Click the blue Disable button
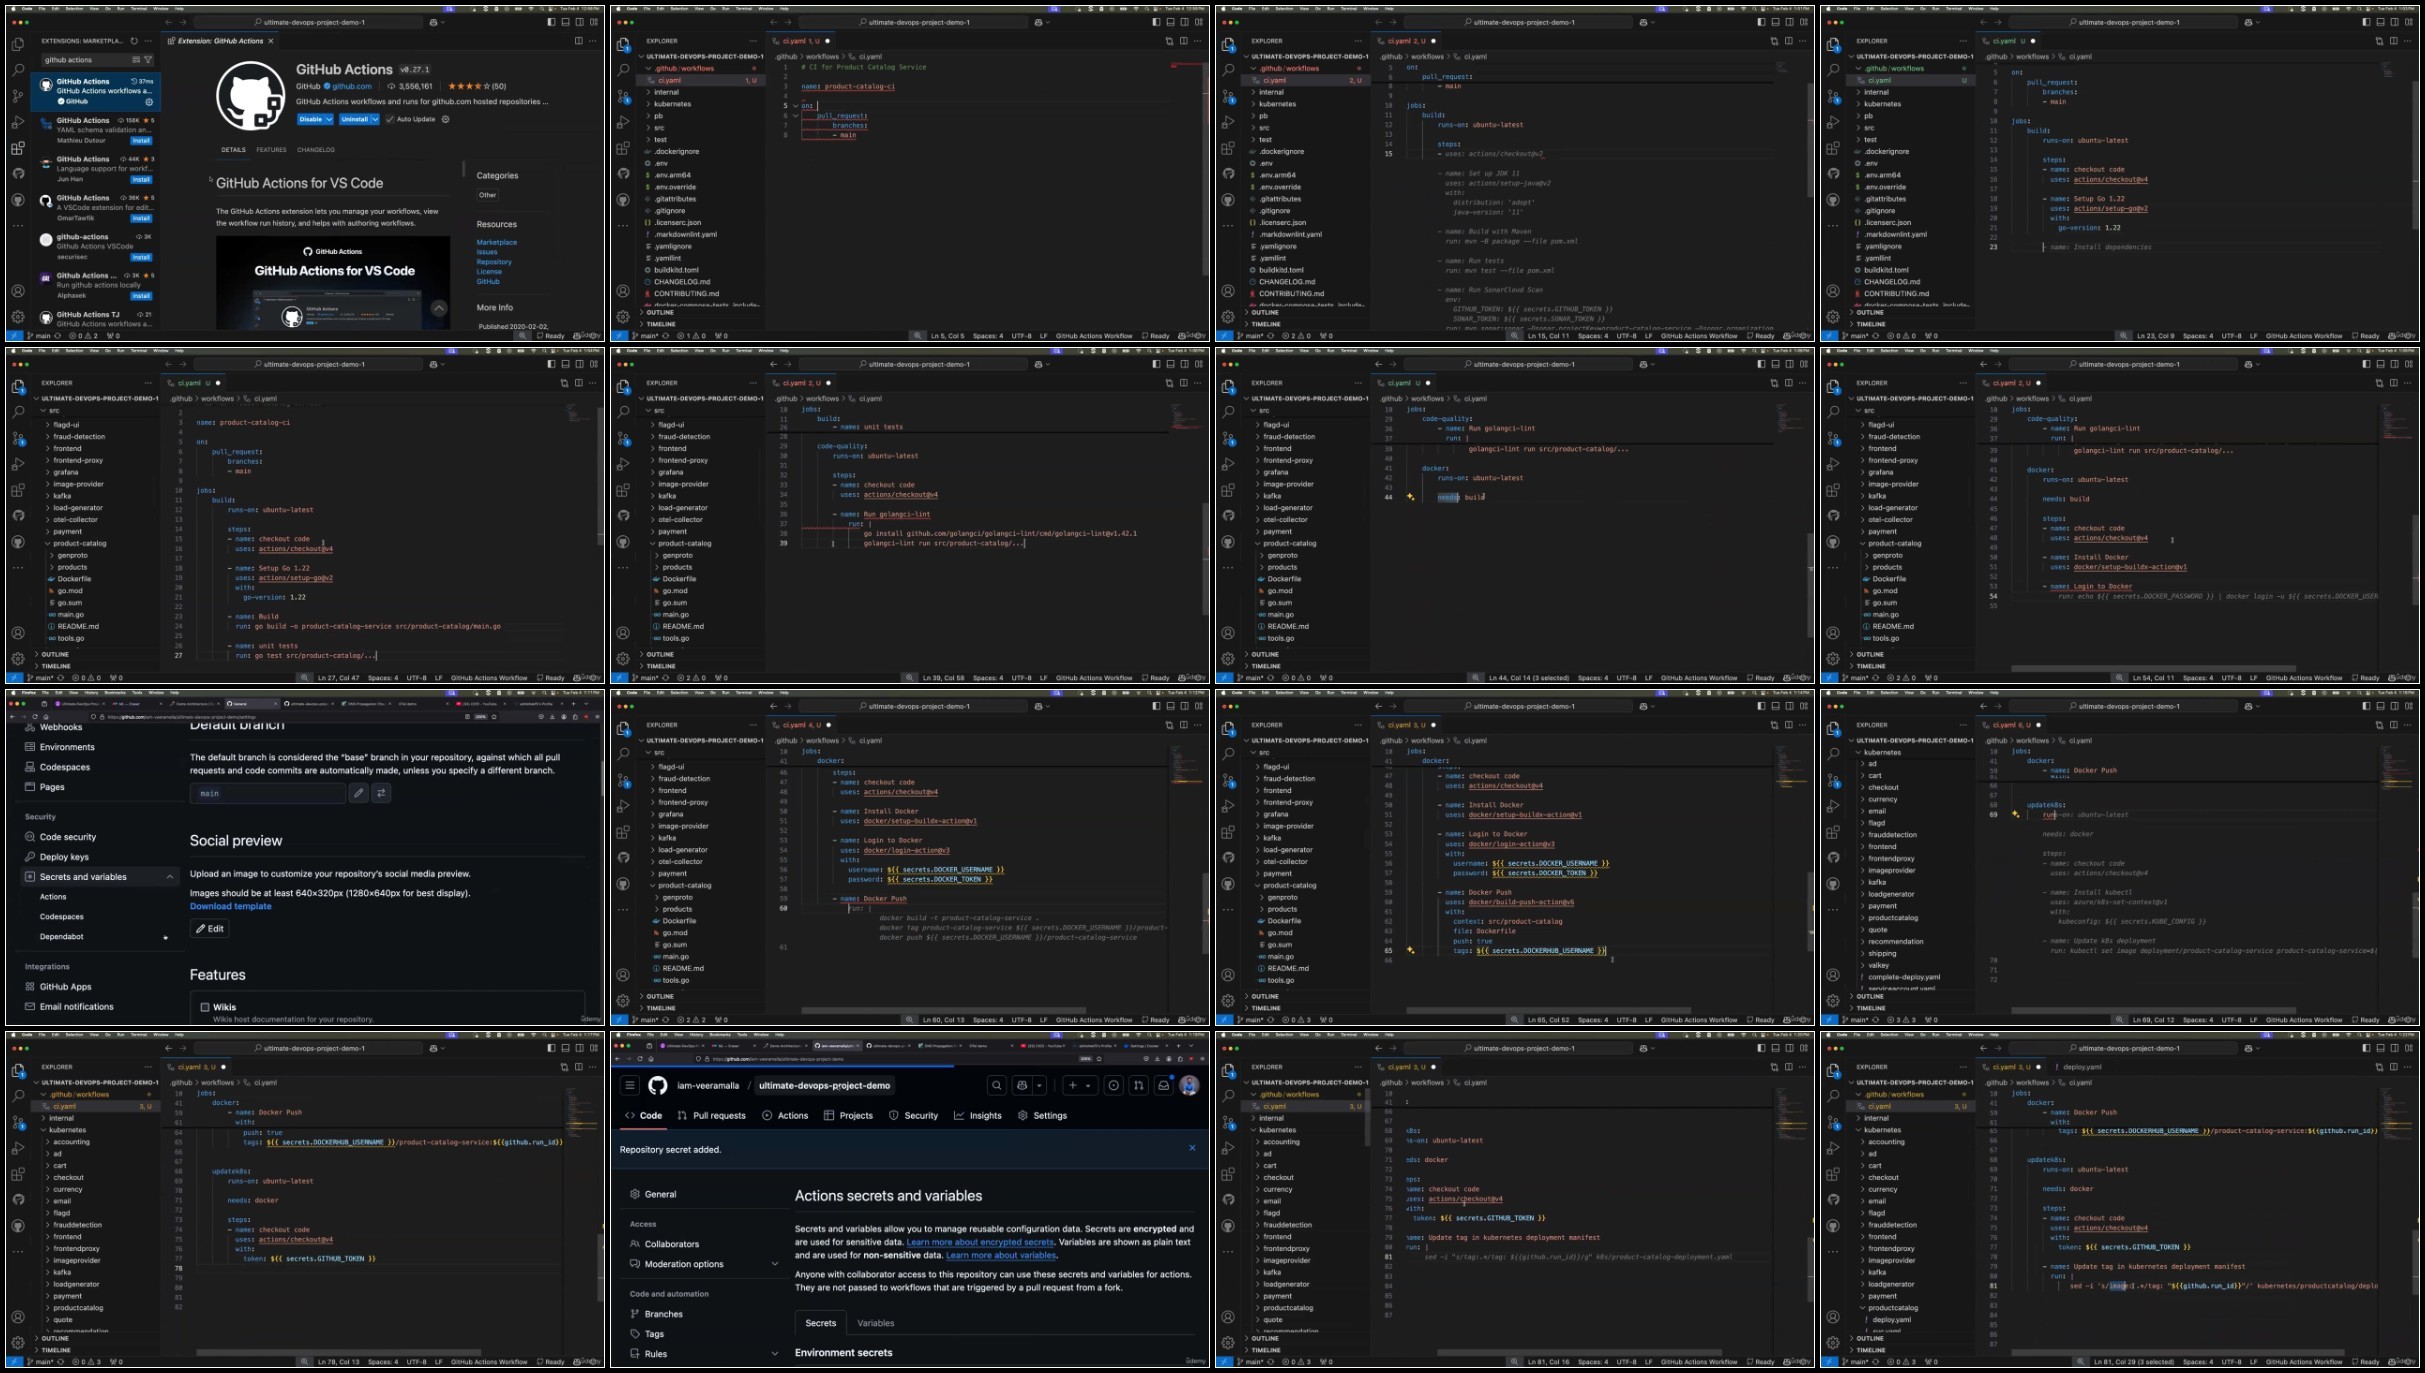Image resolution: width=2425 pixels, height=1373 pixels. [x=311, y=119]
